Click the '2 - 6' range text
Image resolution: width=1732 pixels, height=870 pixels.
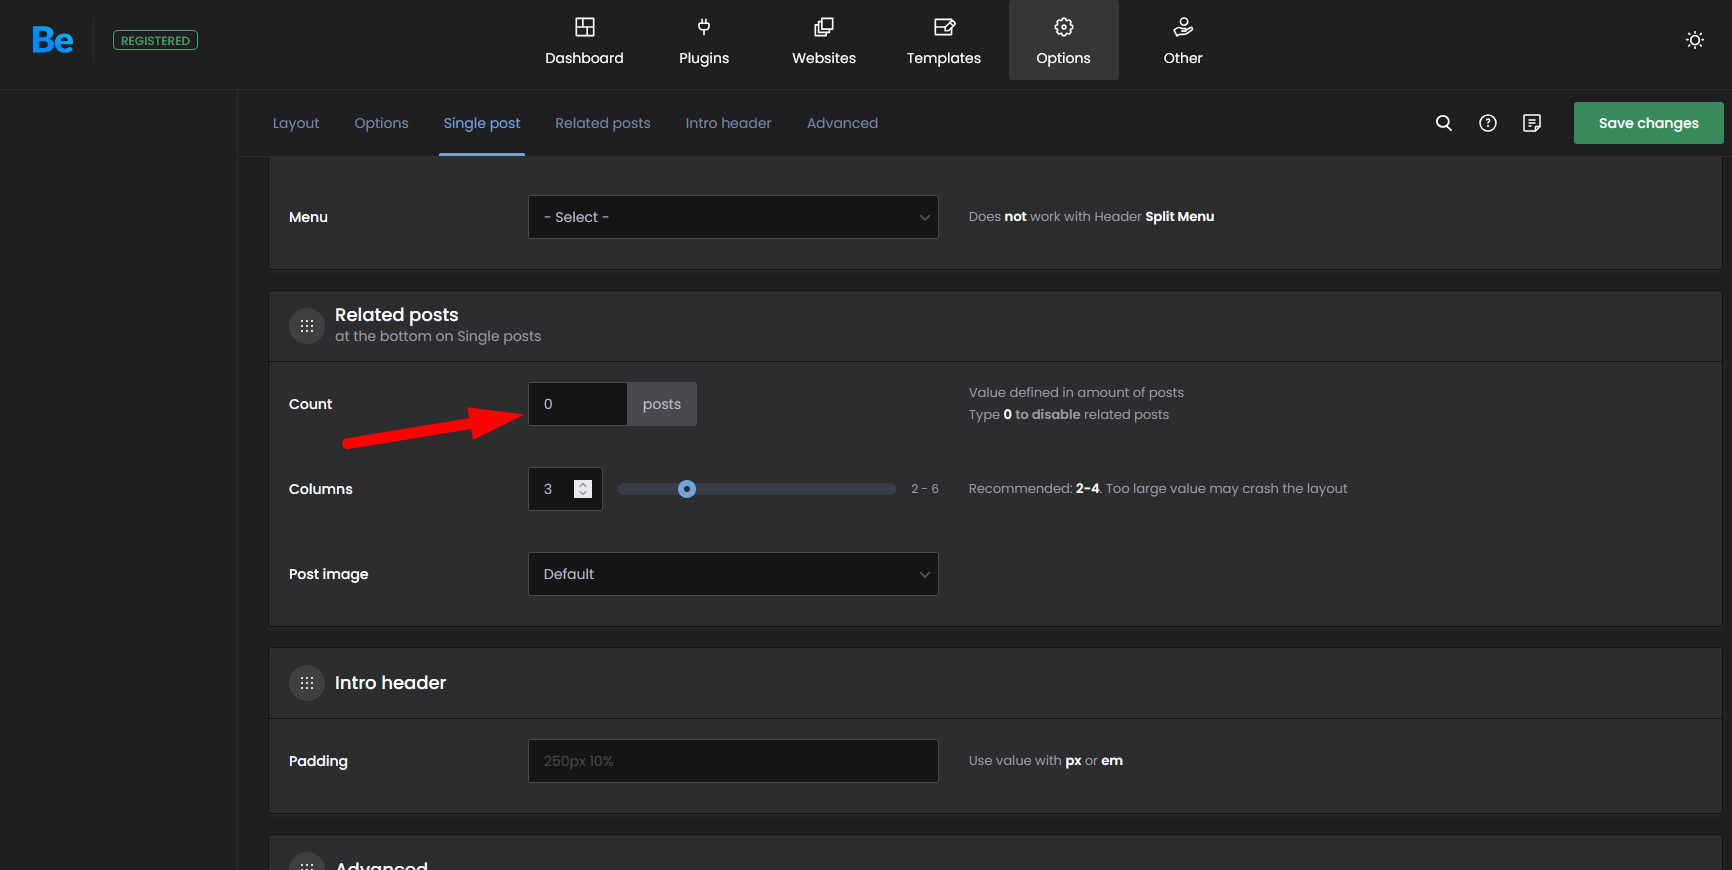click(925, 489)
